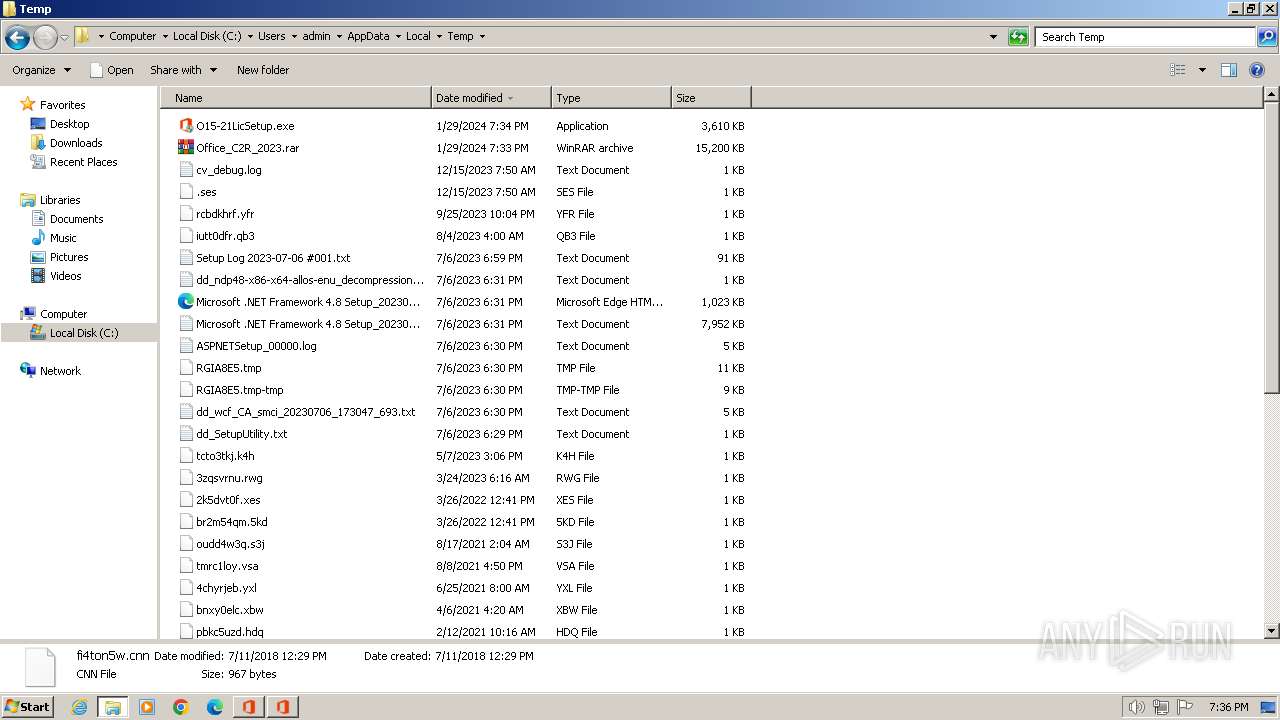This screenshot has height=720, width=1280.
Task: Open the Share with dropdown menu
Action: (x=183, y=70)
